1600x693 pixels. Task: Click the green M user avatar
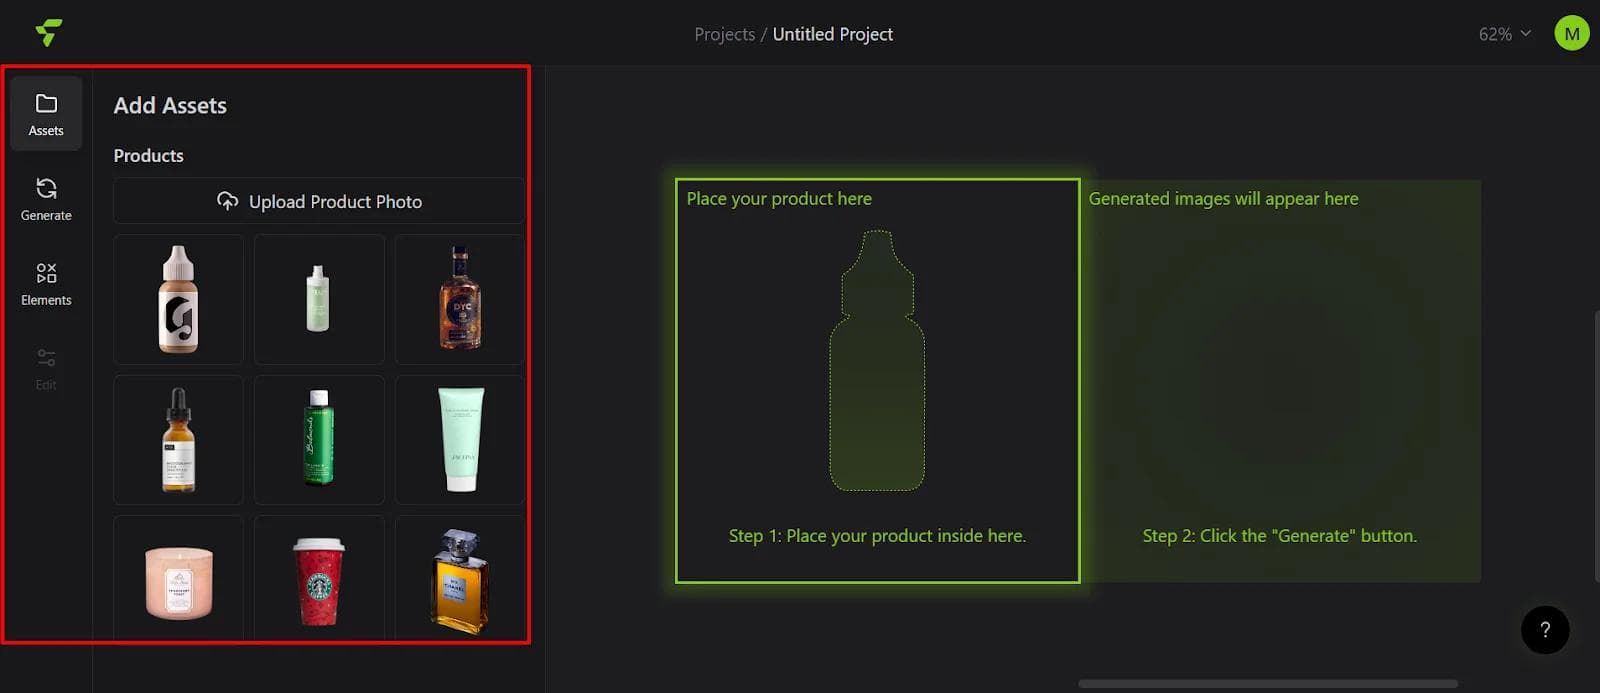tap(1571, 33)
